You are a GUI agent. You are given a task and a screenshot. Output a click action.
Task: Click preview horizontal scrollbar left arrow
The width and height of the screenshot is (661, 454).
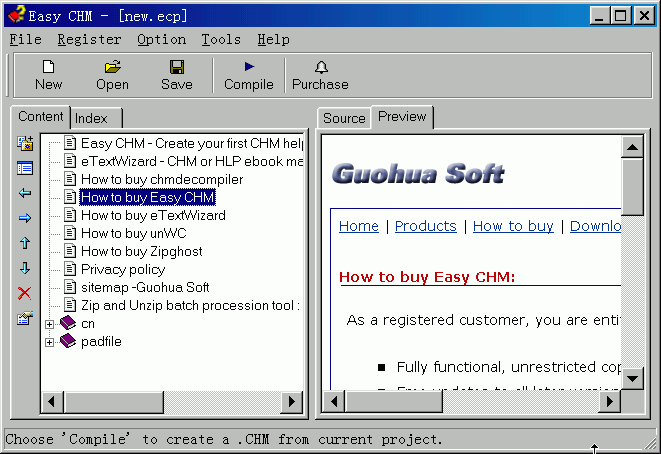(x=334, y=401)
